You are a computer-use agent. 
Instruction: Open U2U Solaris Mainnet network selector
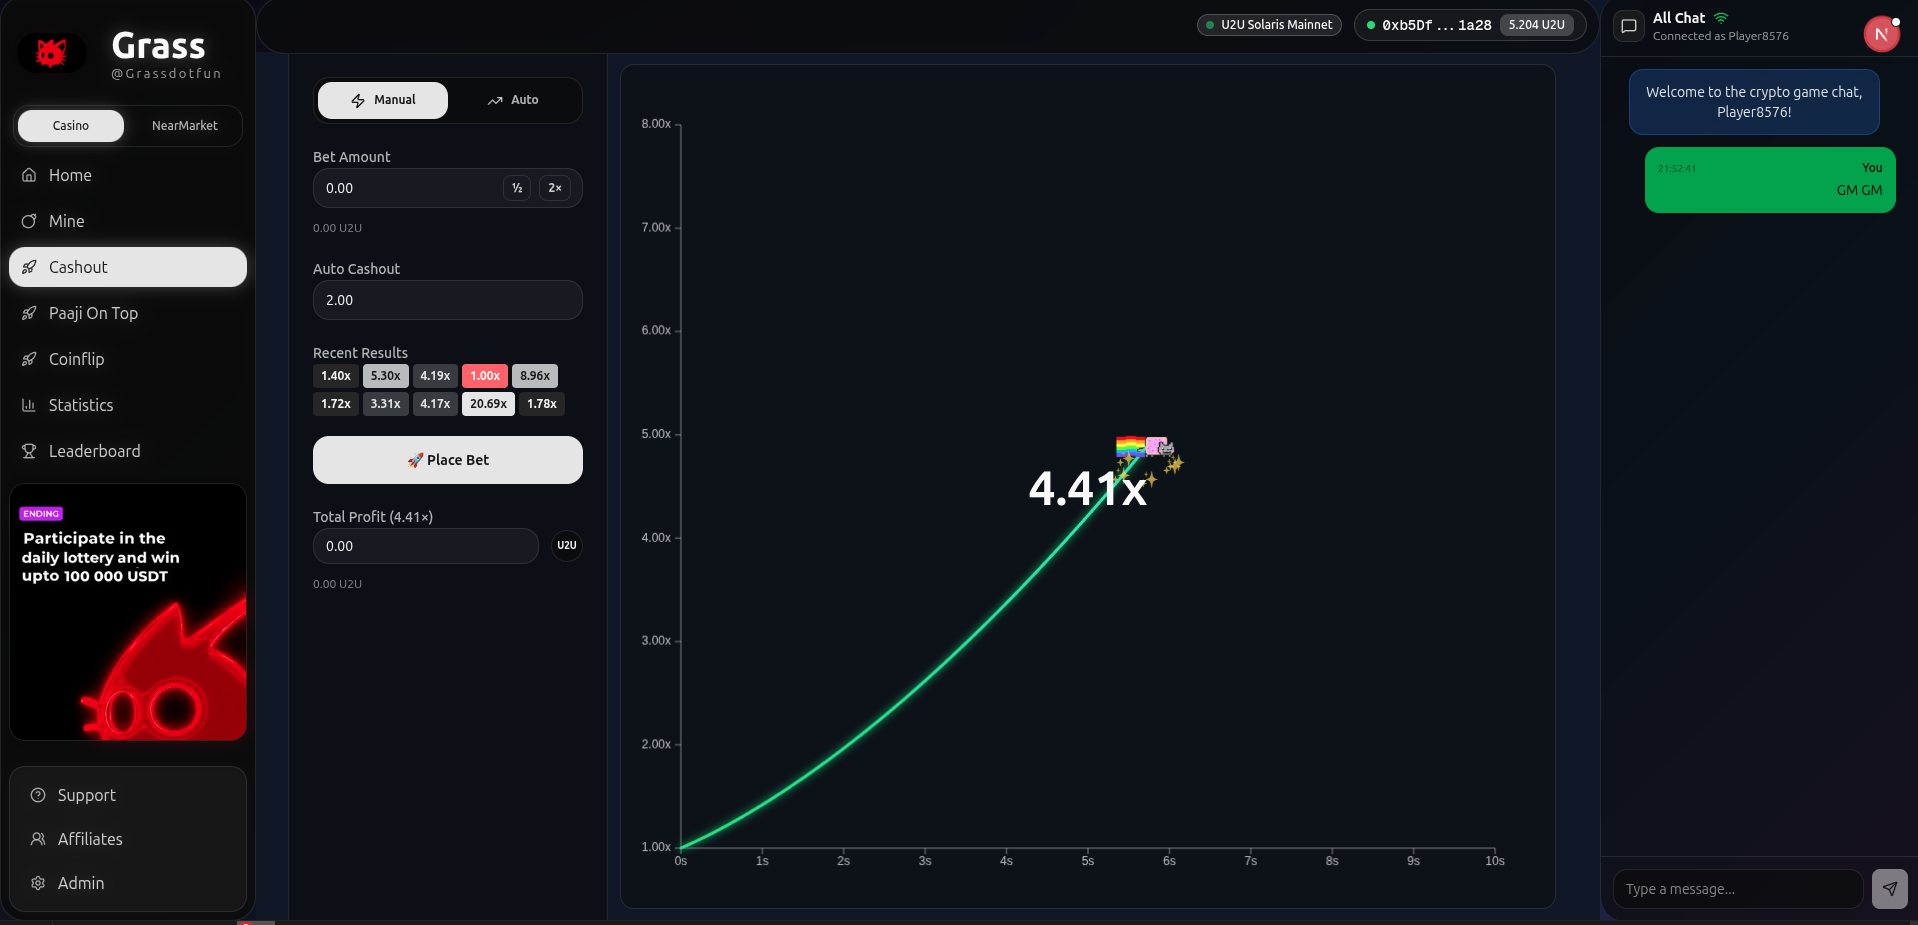tap(1269, 25)
